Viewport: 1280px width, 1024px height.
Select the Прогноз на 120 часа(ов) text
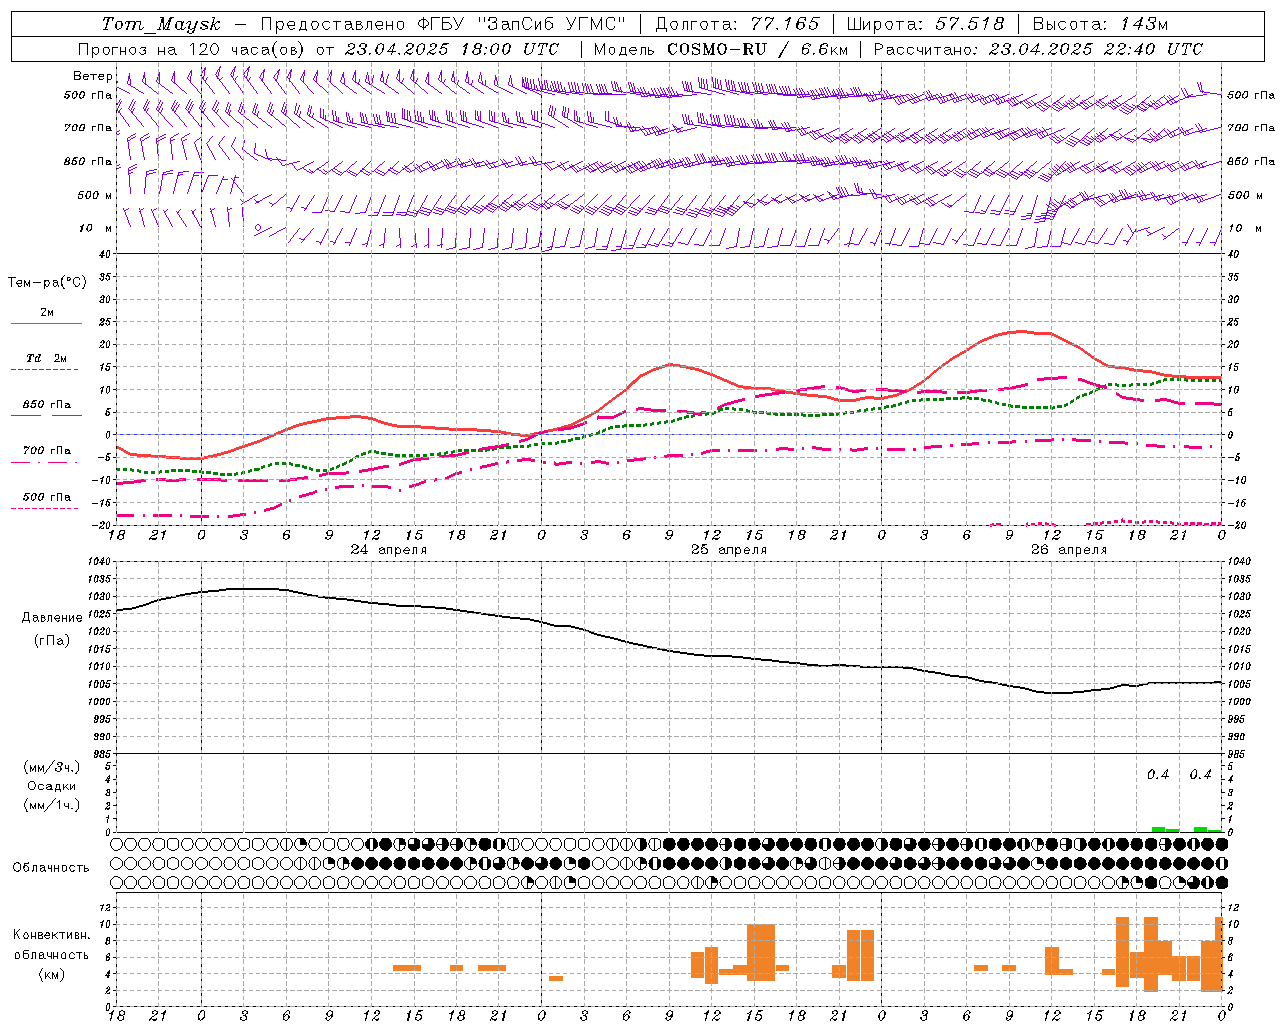(x=191, y=49)
